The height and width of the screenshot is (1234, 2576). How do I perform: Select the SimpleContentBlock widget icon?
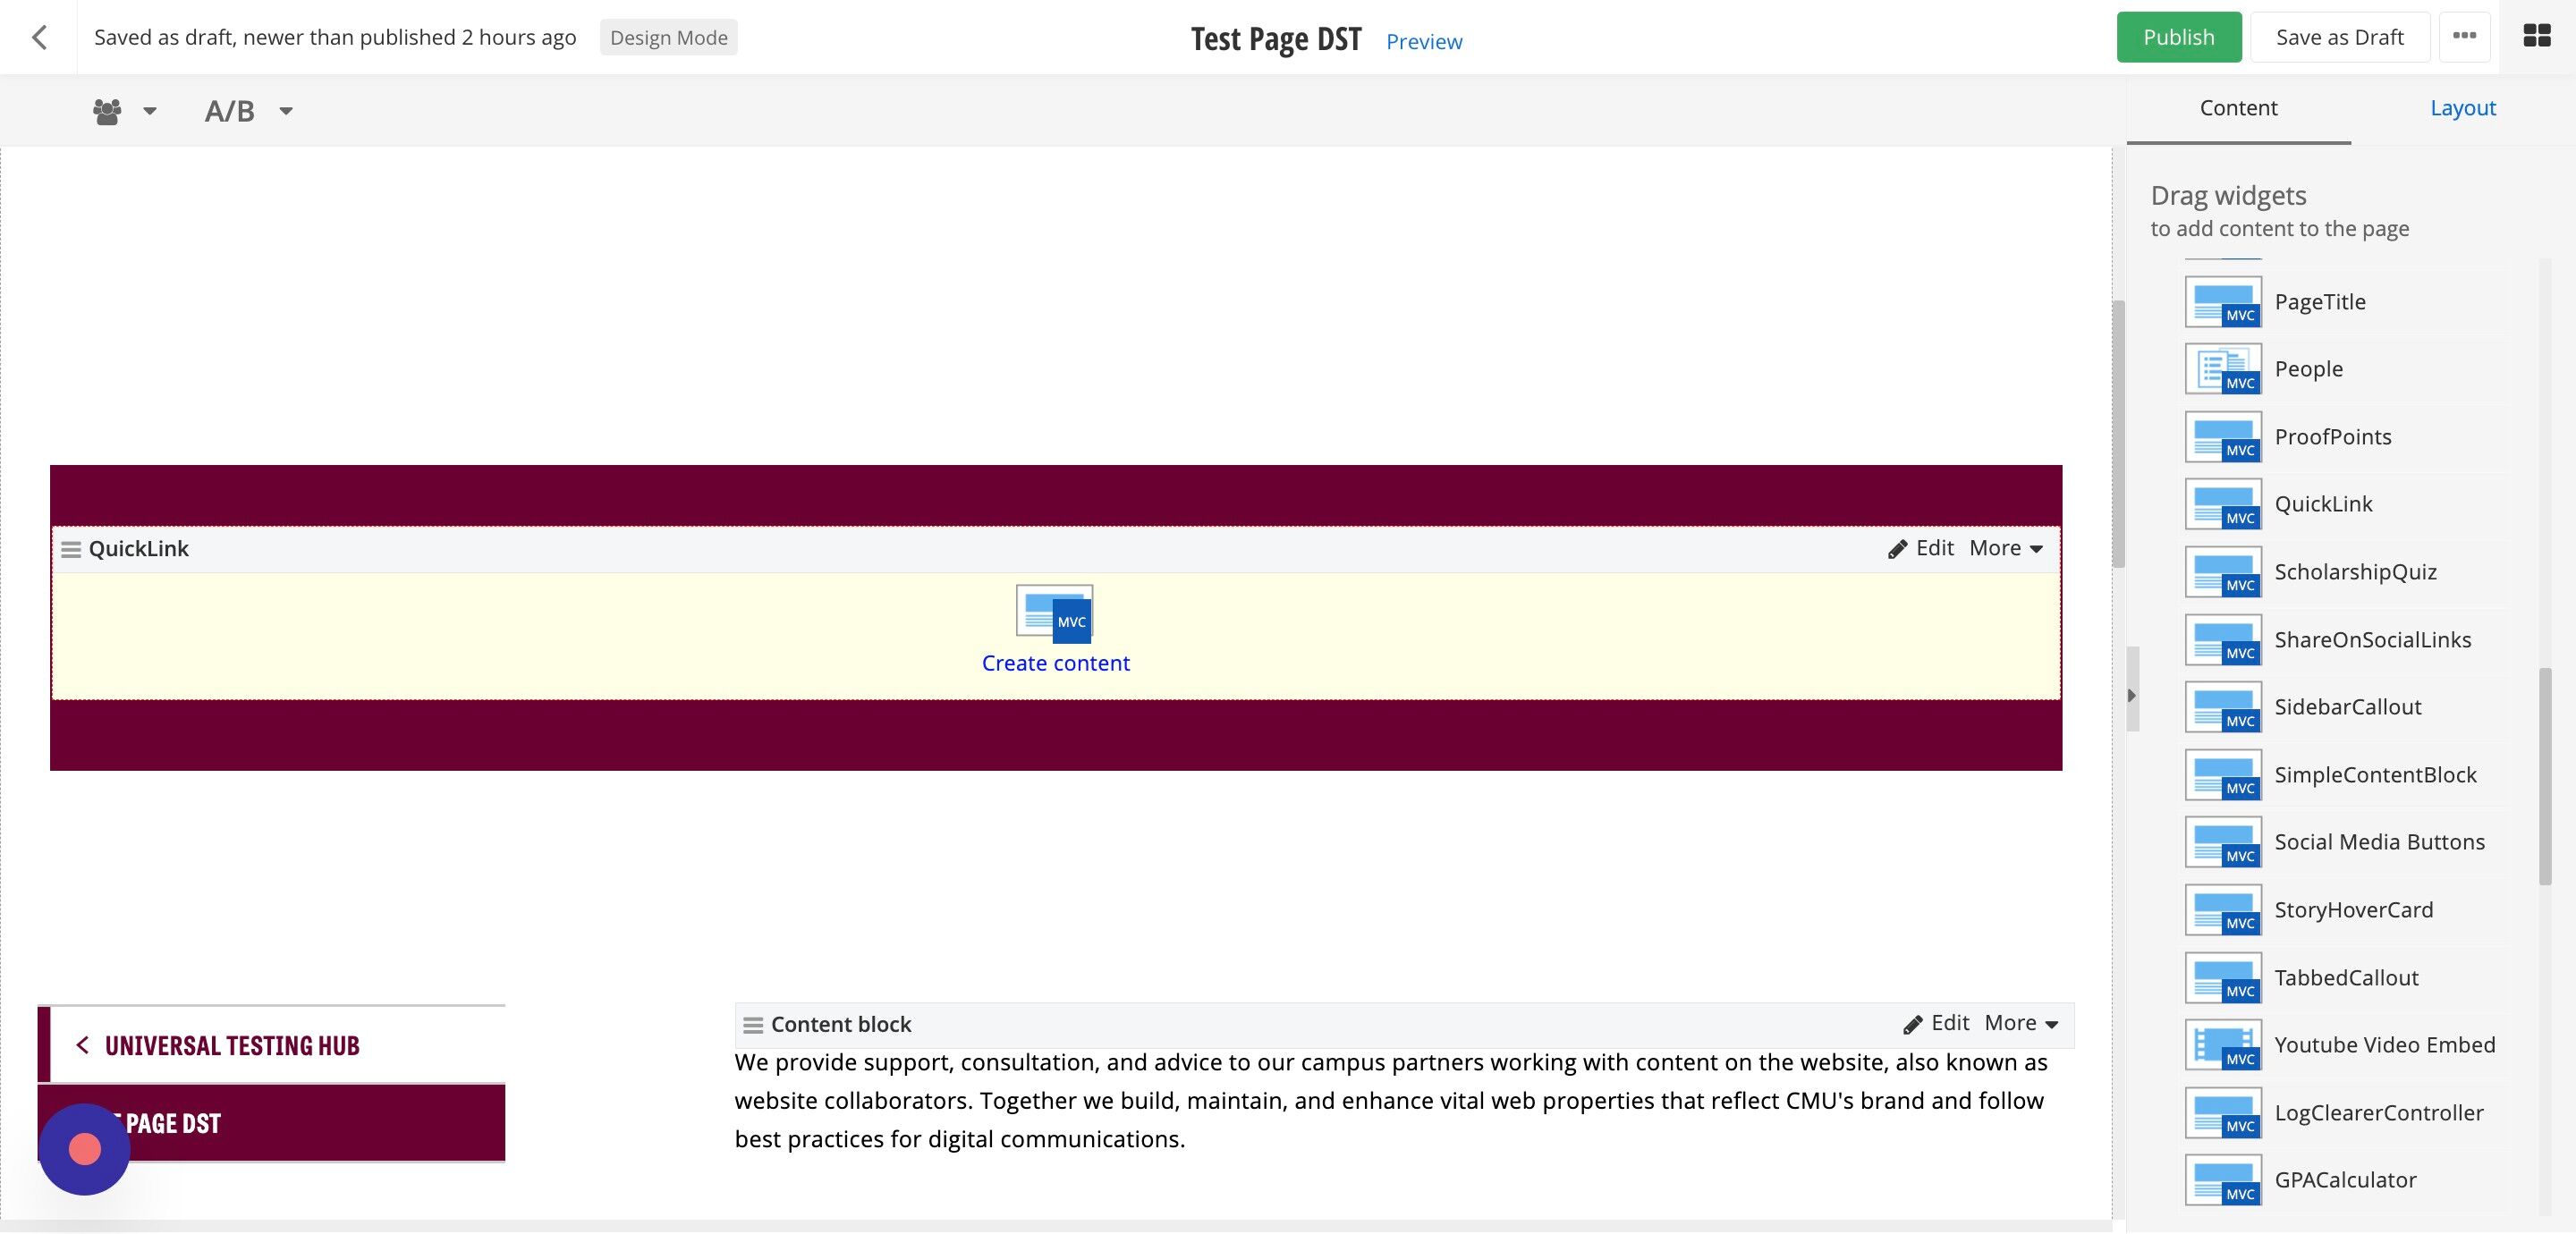pos(2223,775)
